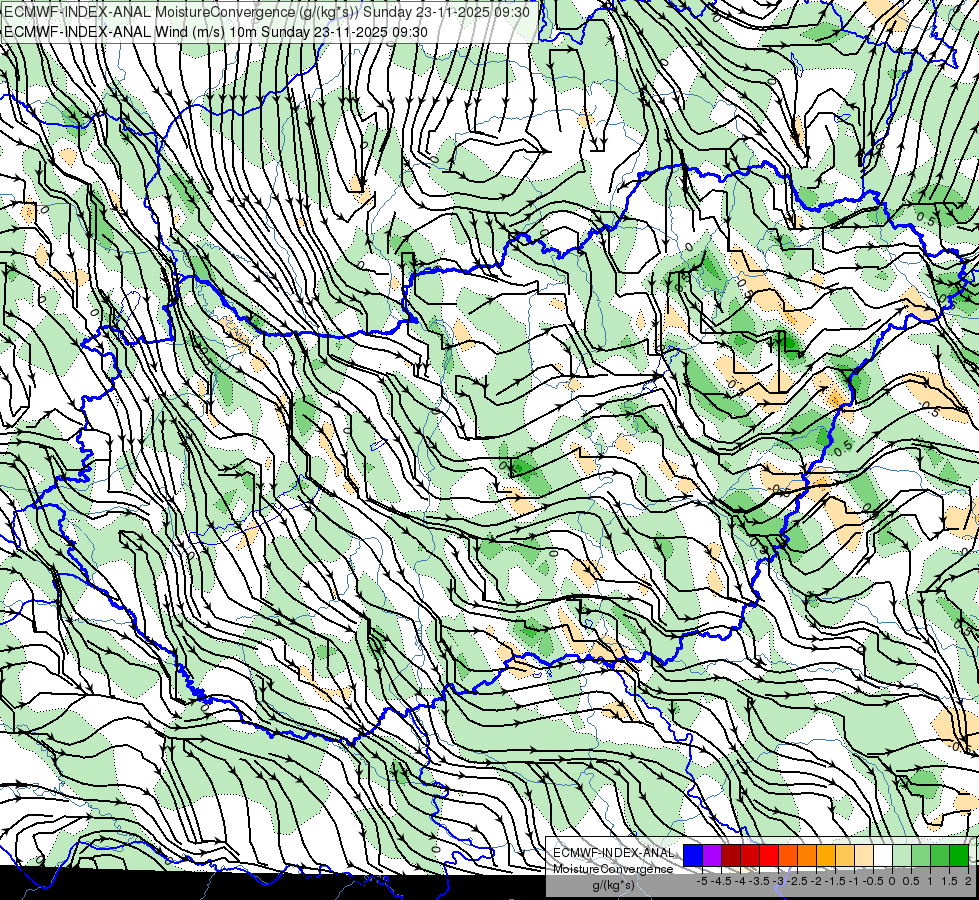Click the blue legend swatch below -5
The height and width of the screenshot is (900, 979).
pyautogui.click(x=693, y=855)
